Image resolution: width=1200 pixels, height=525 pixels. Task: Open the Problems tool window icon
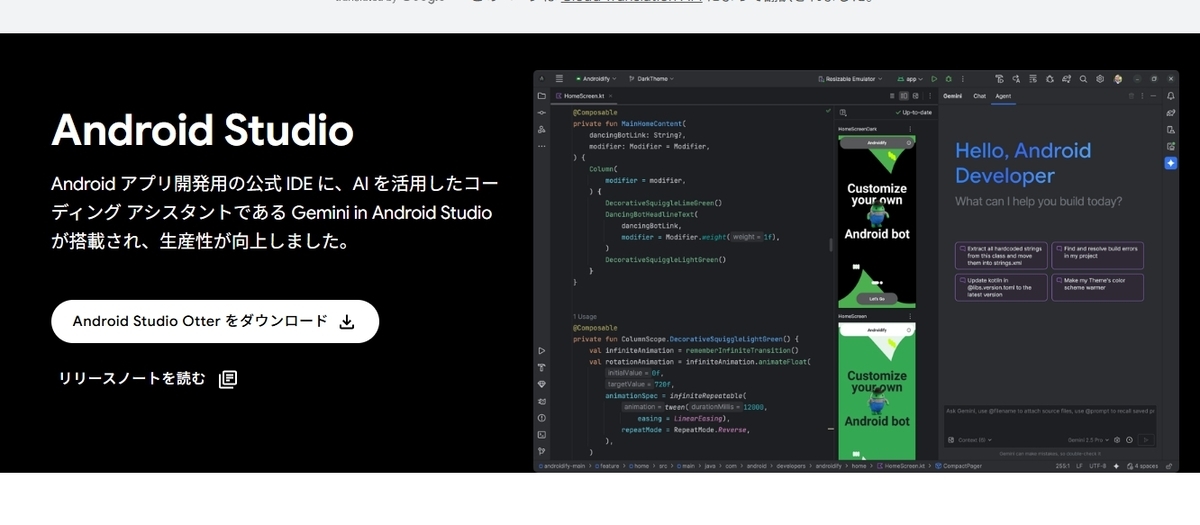click(541, 417)
